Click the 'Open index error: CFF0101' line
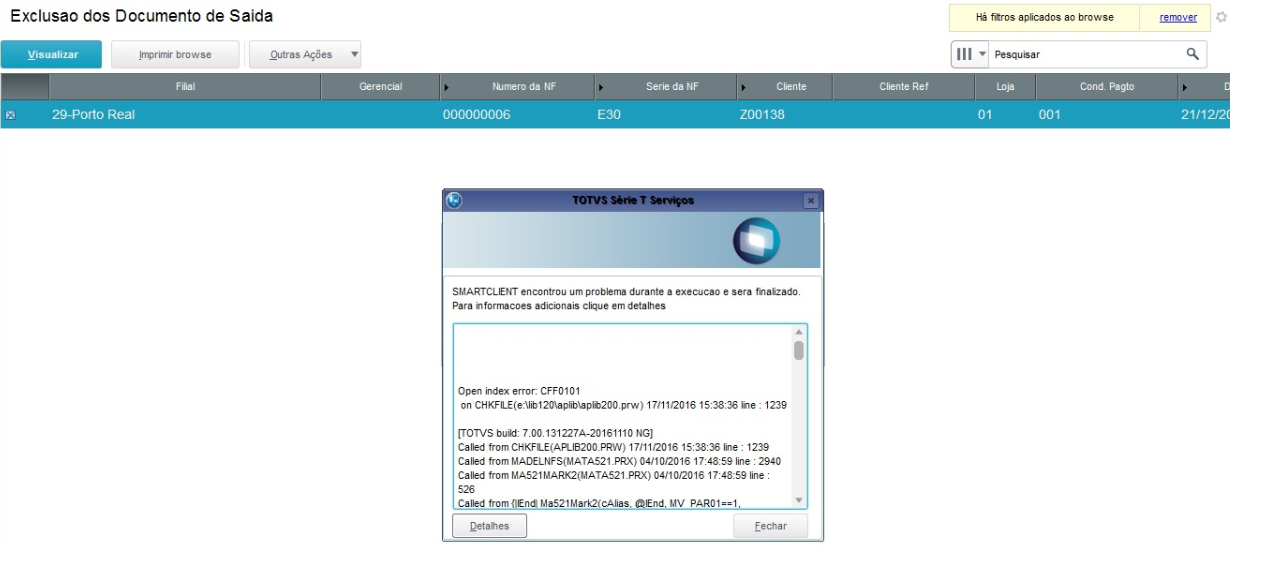This screenshot has height=565, width=1266. (519, 390)
